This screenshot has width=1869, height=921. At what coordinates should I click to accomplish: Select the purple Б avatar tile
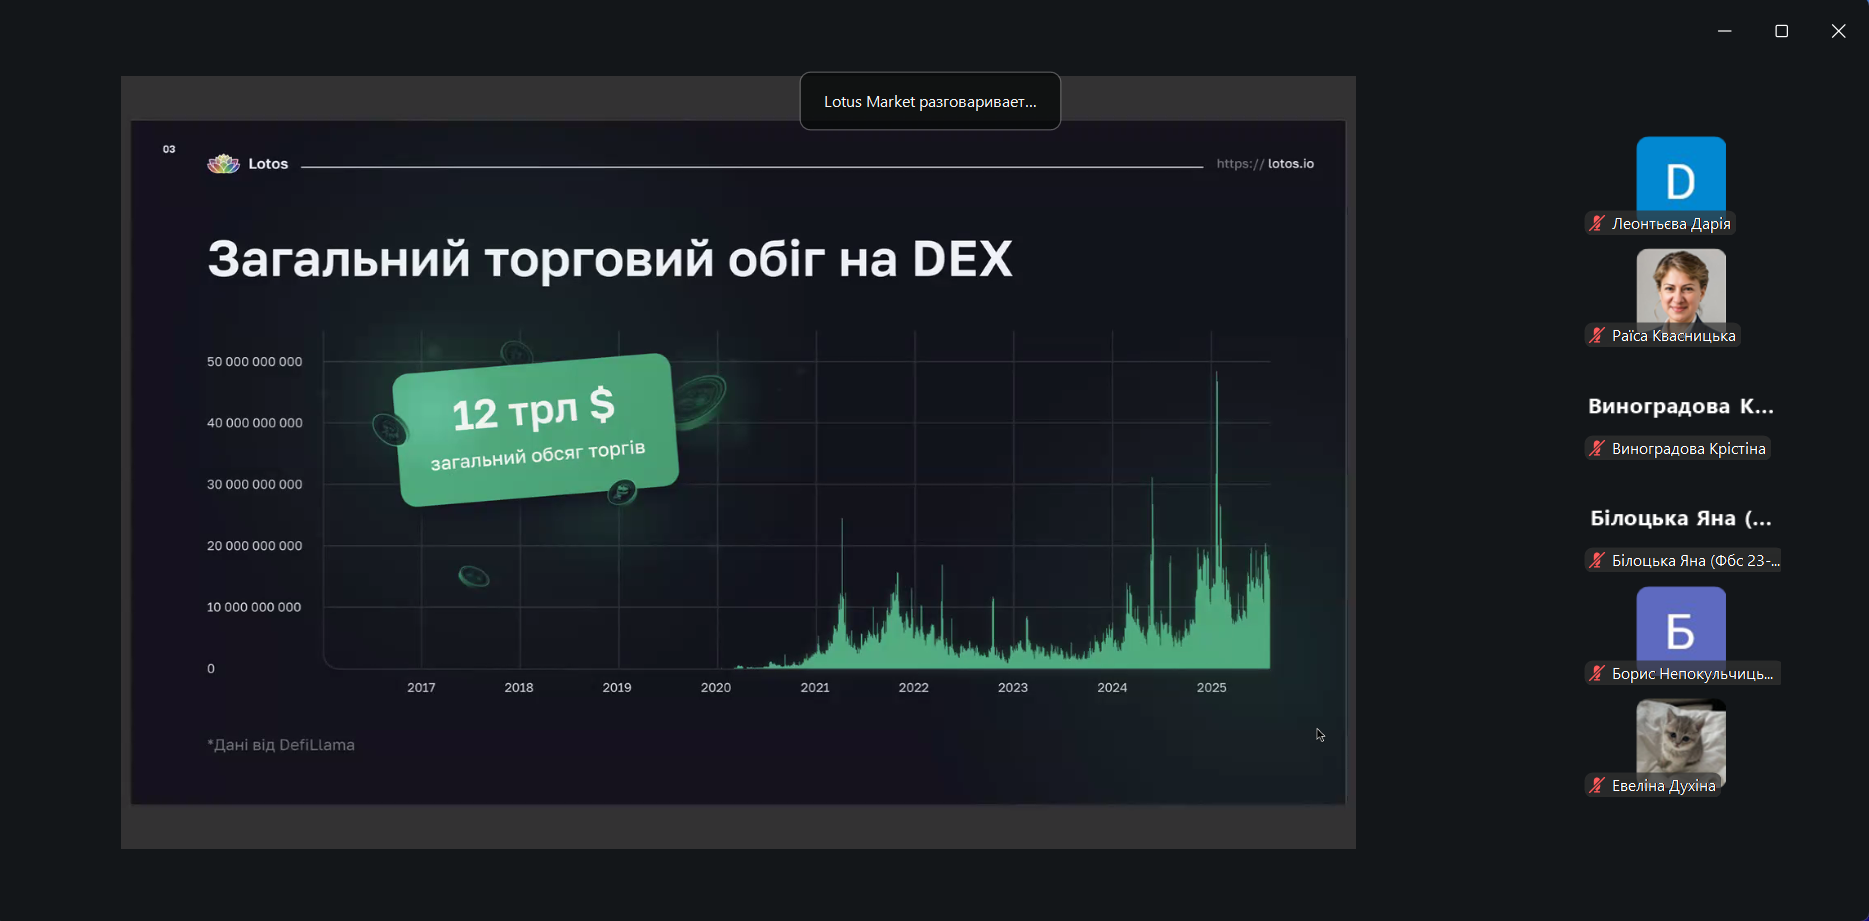1680,624
